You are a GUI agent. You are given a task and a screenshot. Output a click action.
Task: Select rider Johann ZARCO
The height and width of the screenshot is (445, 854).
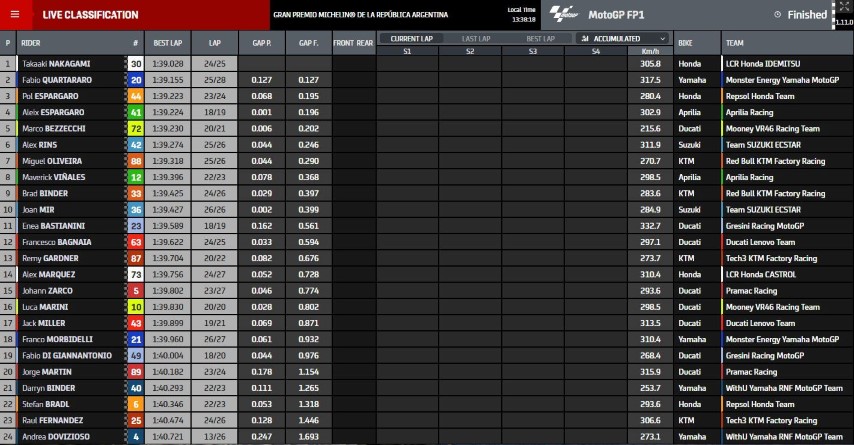(47, 291)
